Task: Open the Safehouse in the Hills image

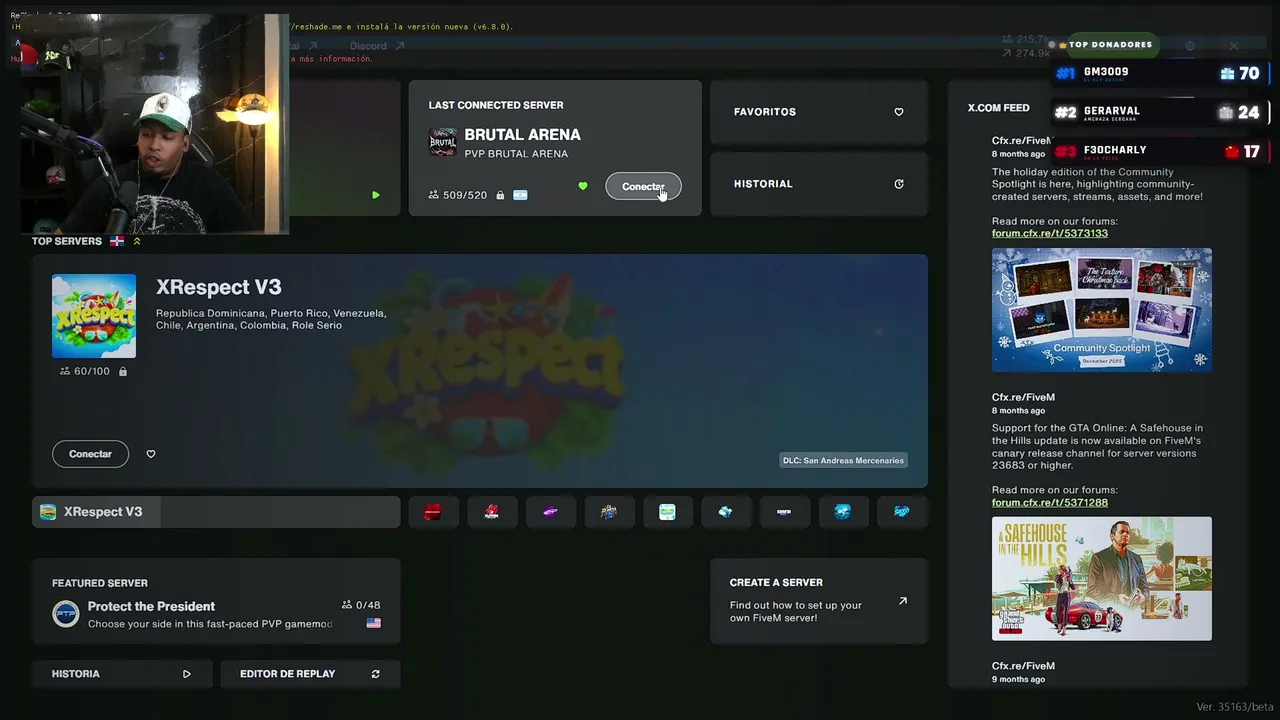Action: click(x=1102, y=579)
